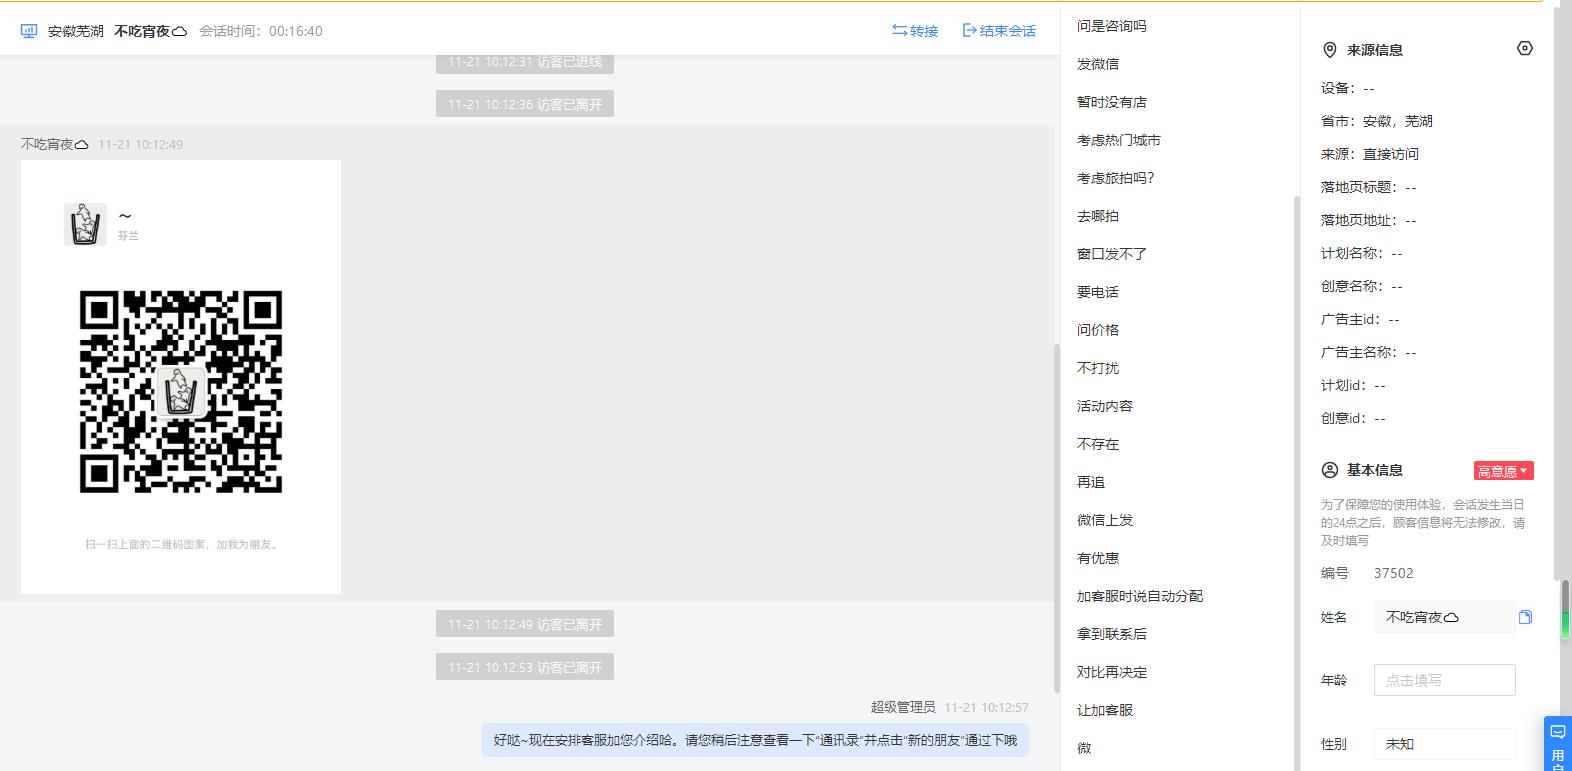Click the 10:12:53 访客已离开 system notice
Viewport: 1572px width, 771px height.
point(525,667)
